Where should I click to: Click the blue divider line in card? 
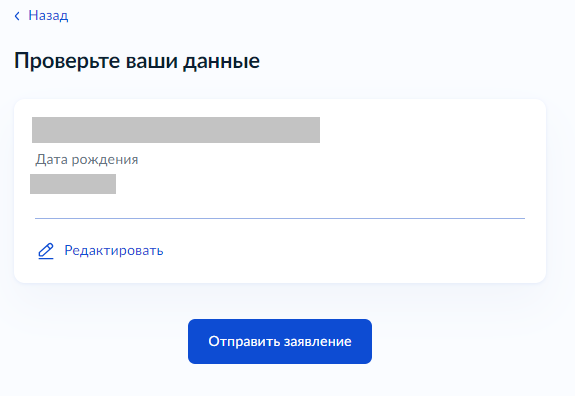[x=280, y=218]
